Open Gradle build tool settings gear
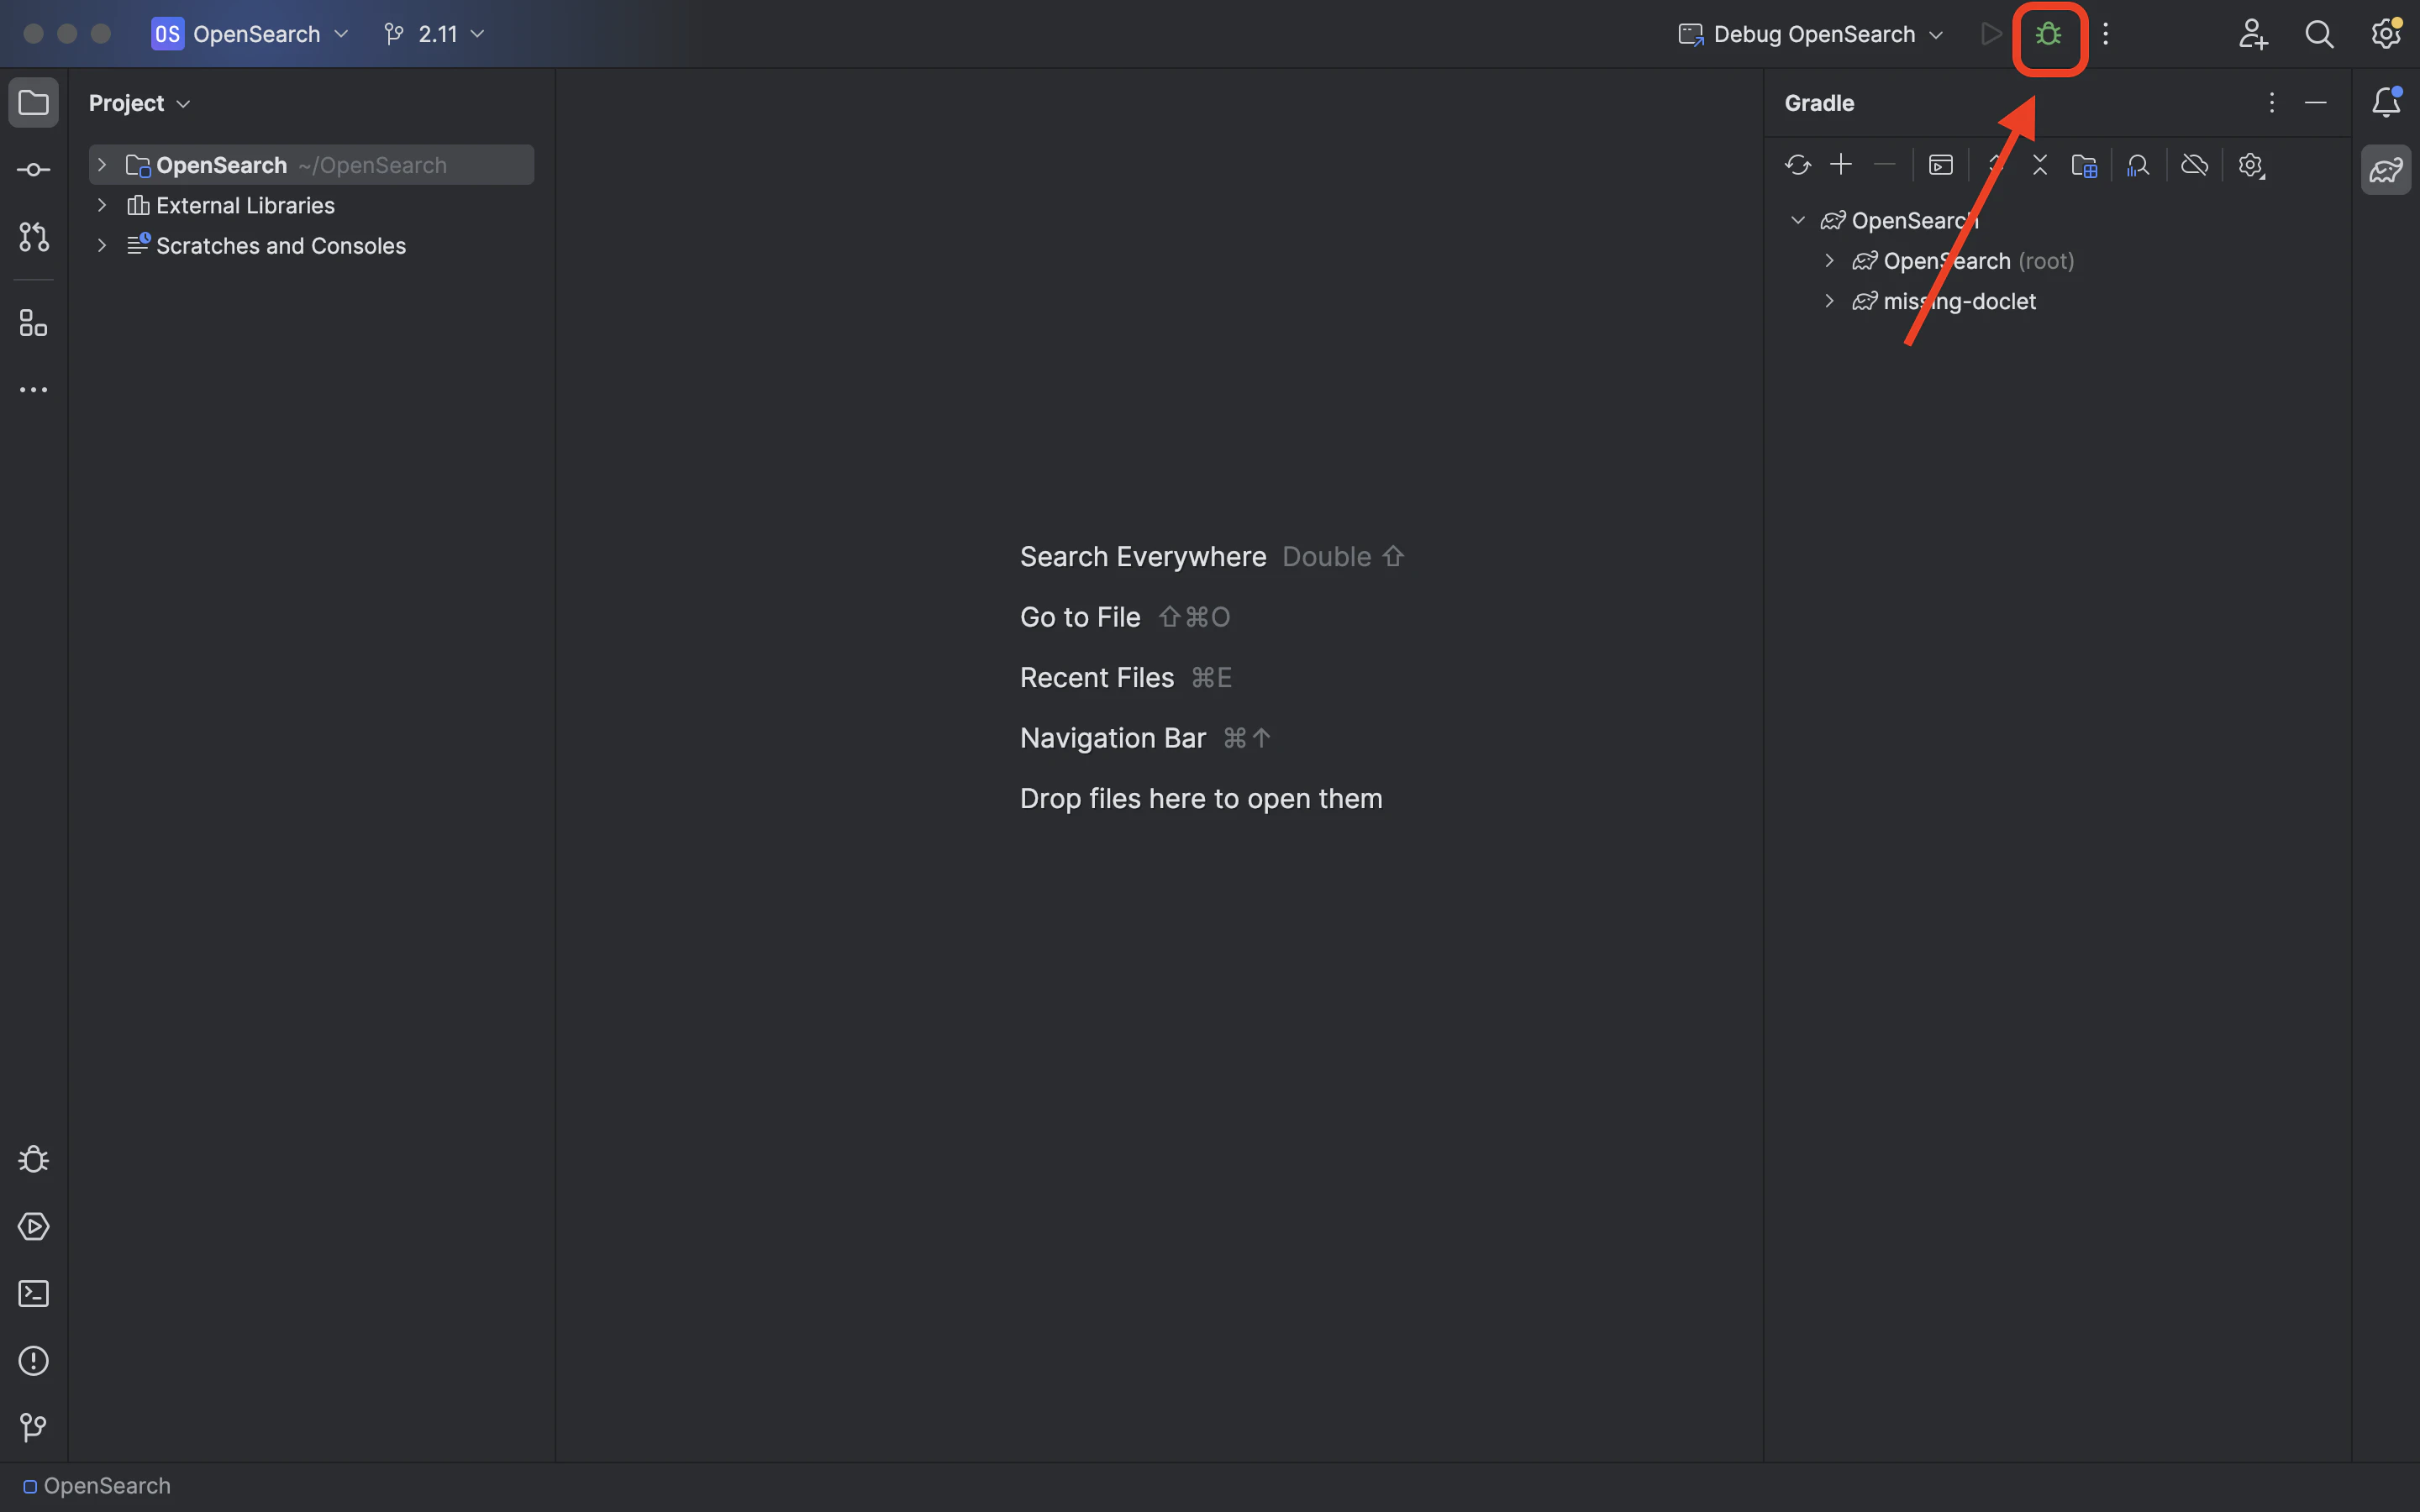2420x1512 pixels. (x=2251, y=165)
